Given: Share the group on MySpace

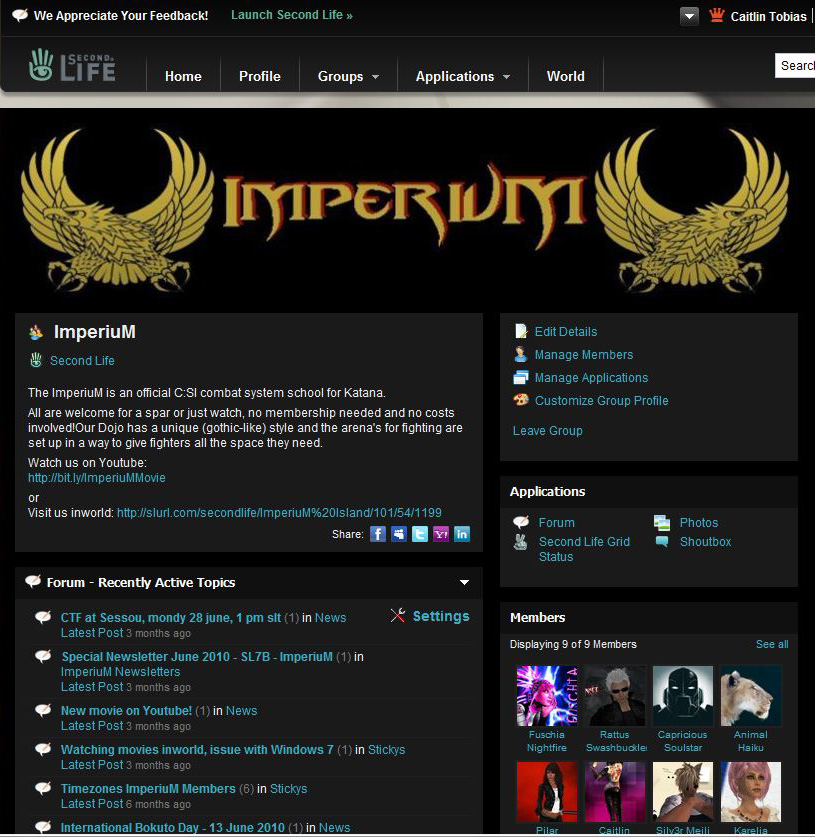Looking at the screenshot, I should pyautogui.click(x=399, y=534).
